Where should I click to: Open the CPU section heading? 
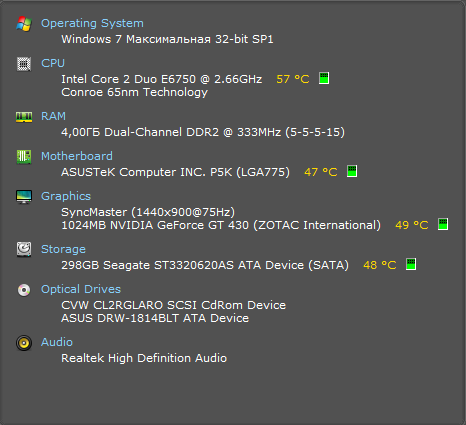(53, 63)
